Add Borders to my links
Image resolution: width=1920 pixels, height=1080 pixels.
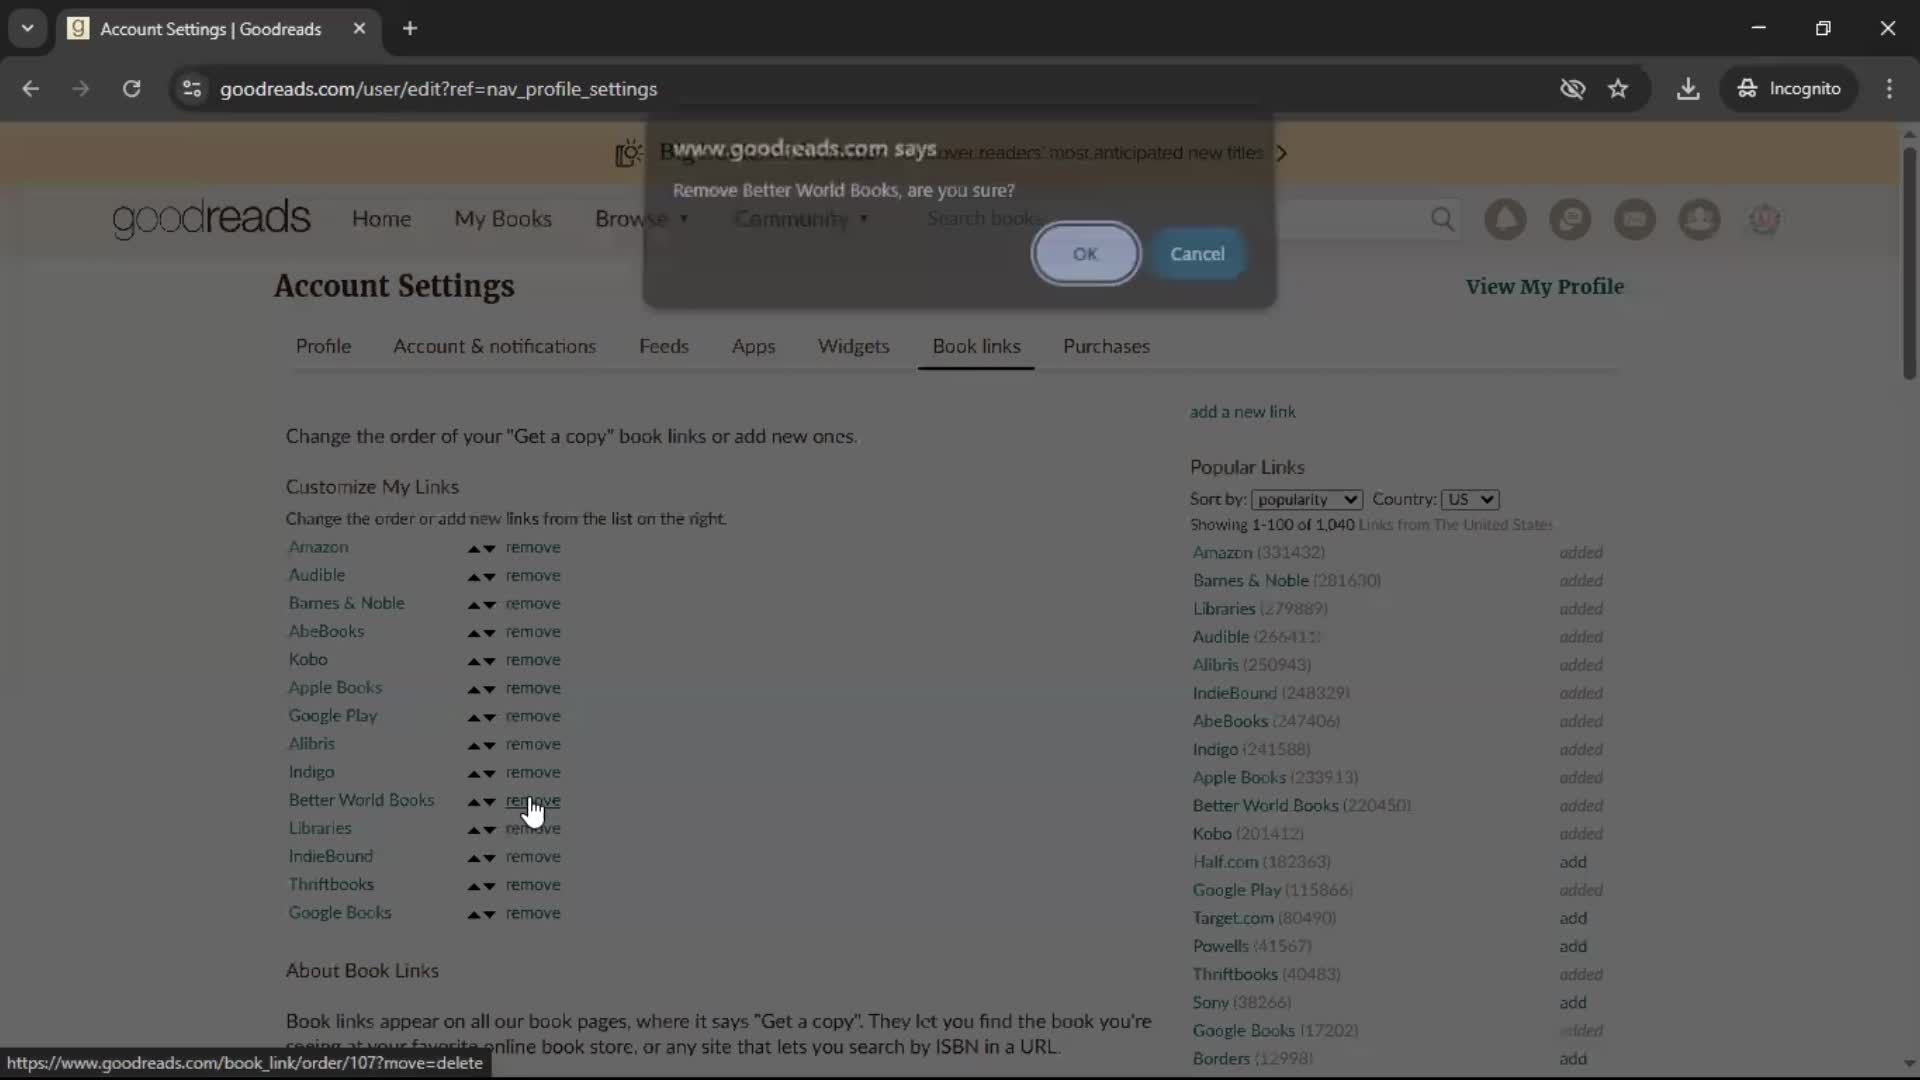click(x=1573, y=1058)
